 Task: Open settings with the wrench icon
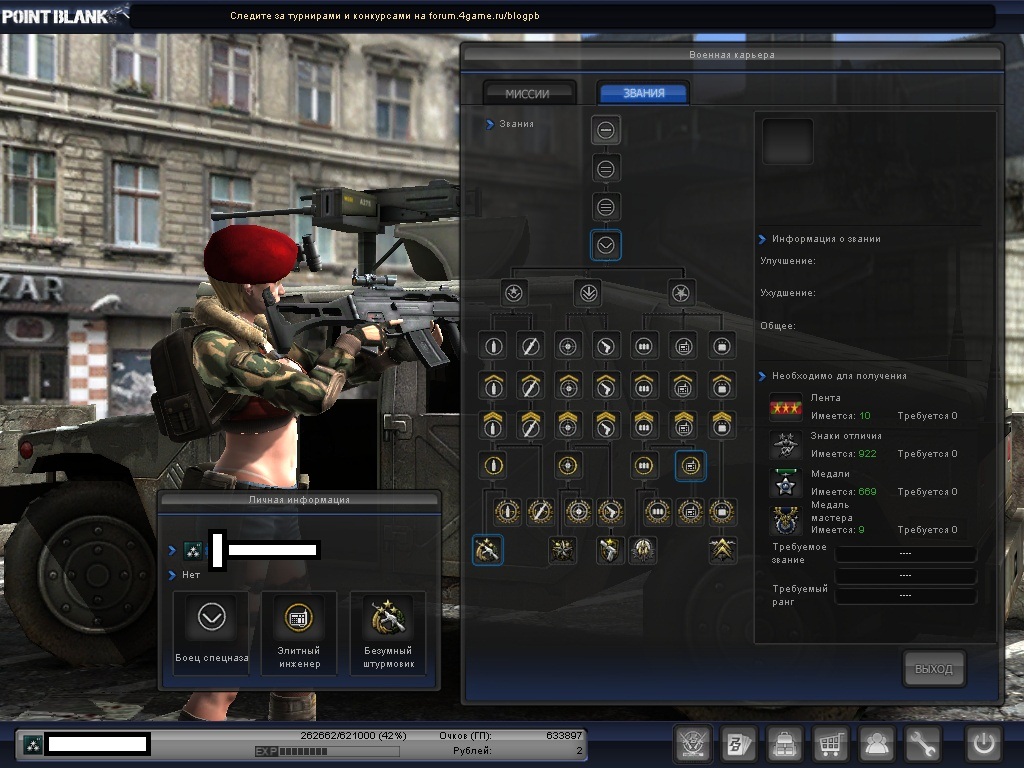pos(924,744)
